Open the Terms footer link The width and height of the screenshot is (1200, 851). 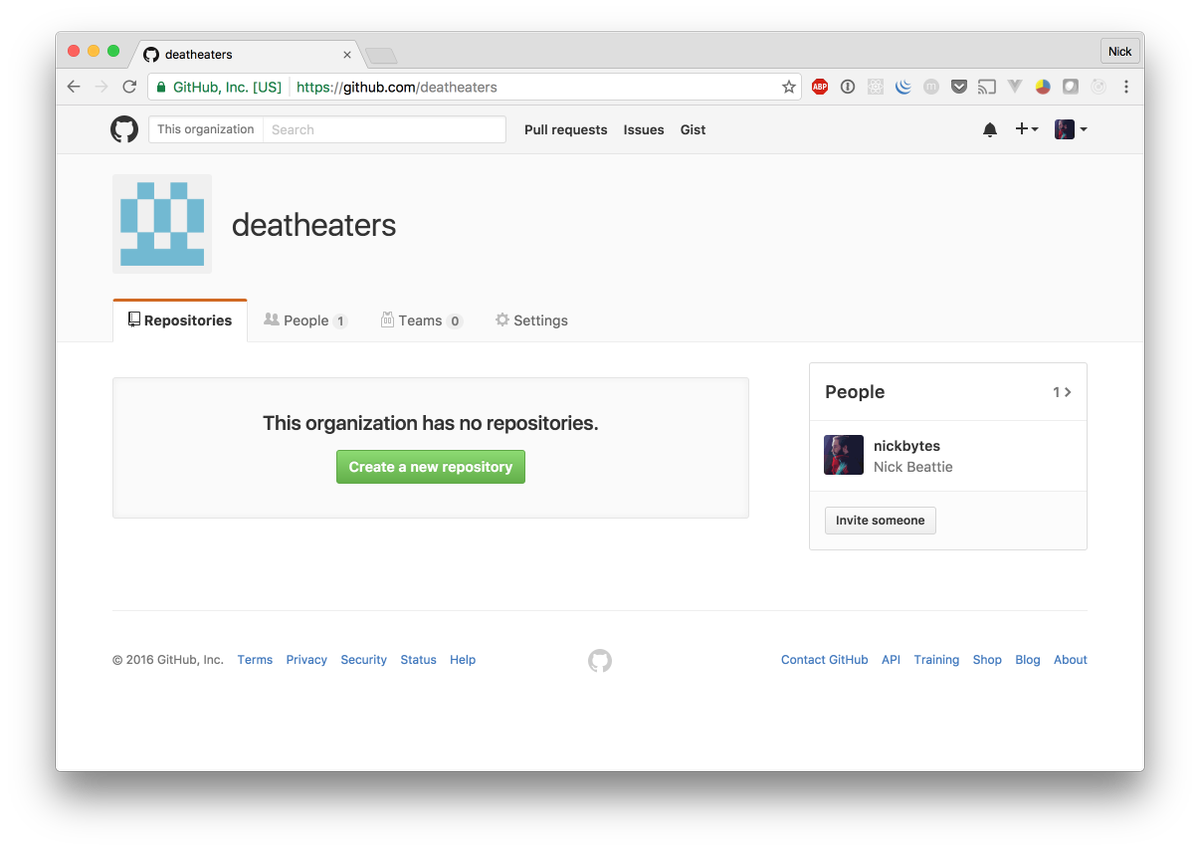click(255, 660)
